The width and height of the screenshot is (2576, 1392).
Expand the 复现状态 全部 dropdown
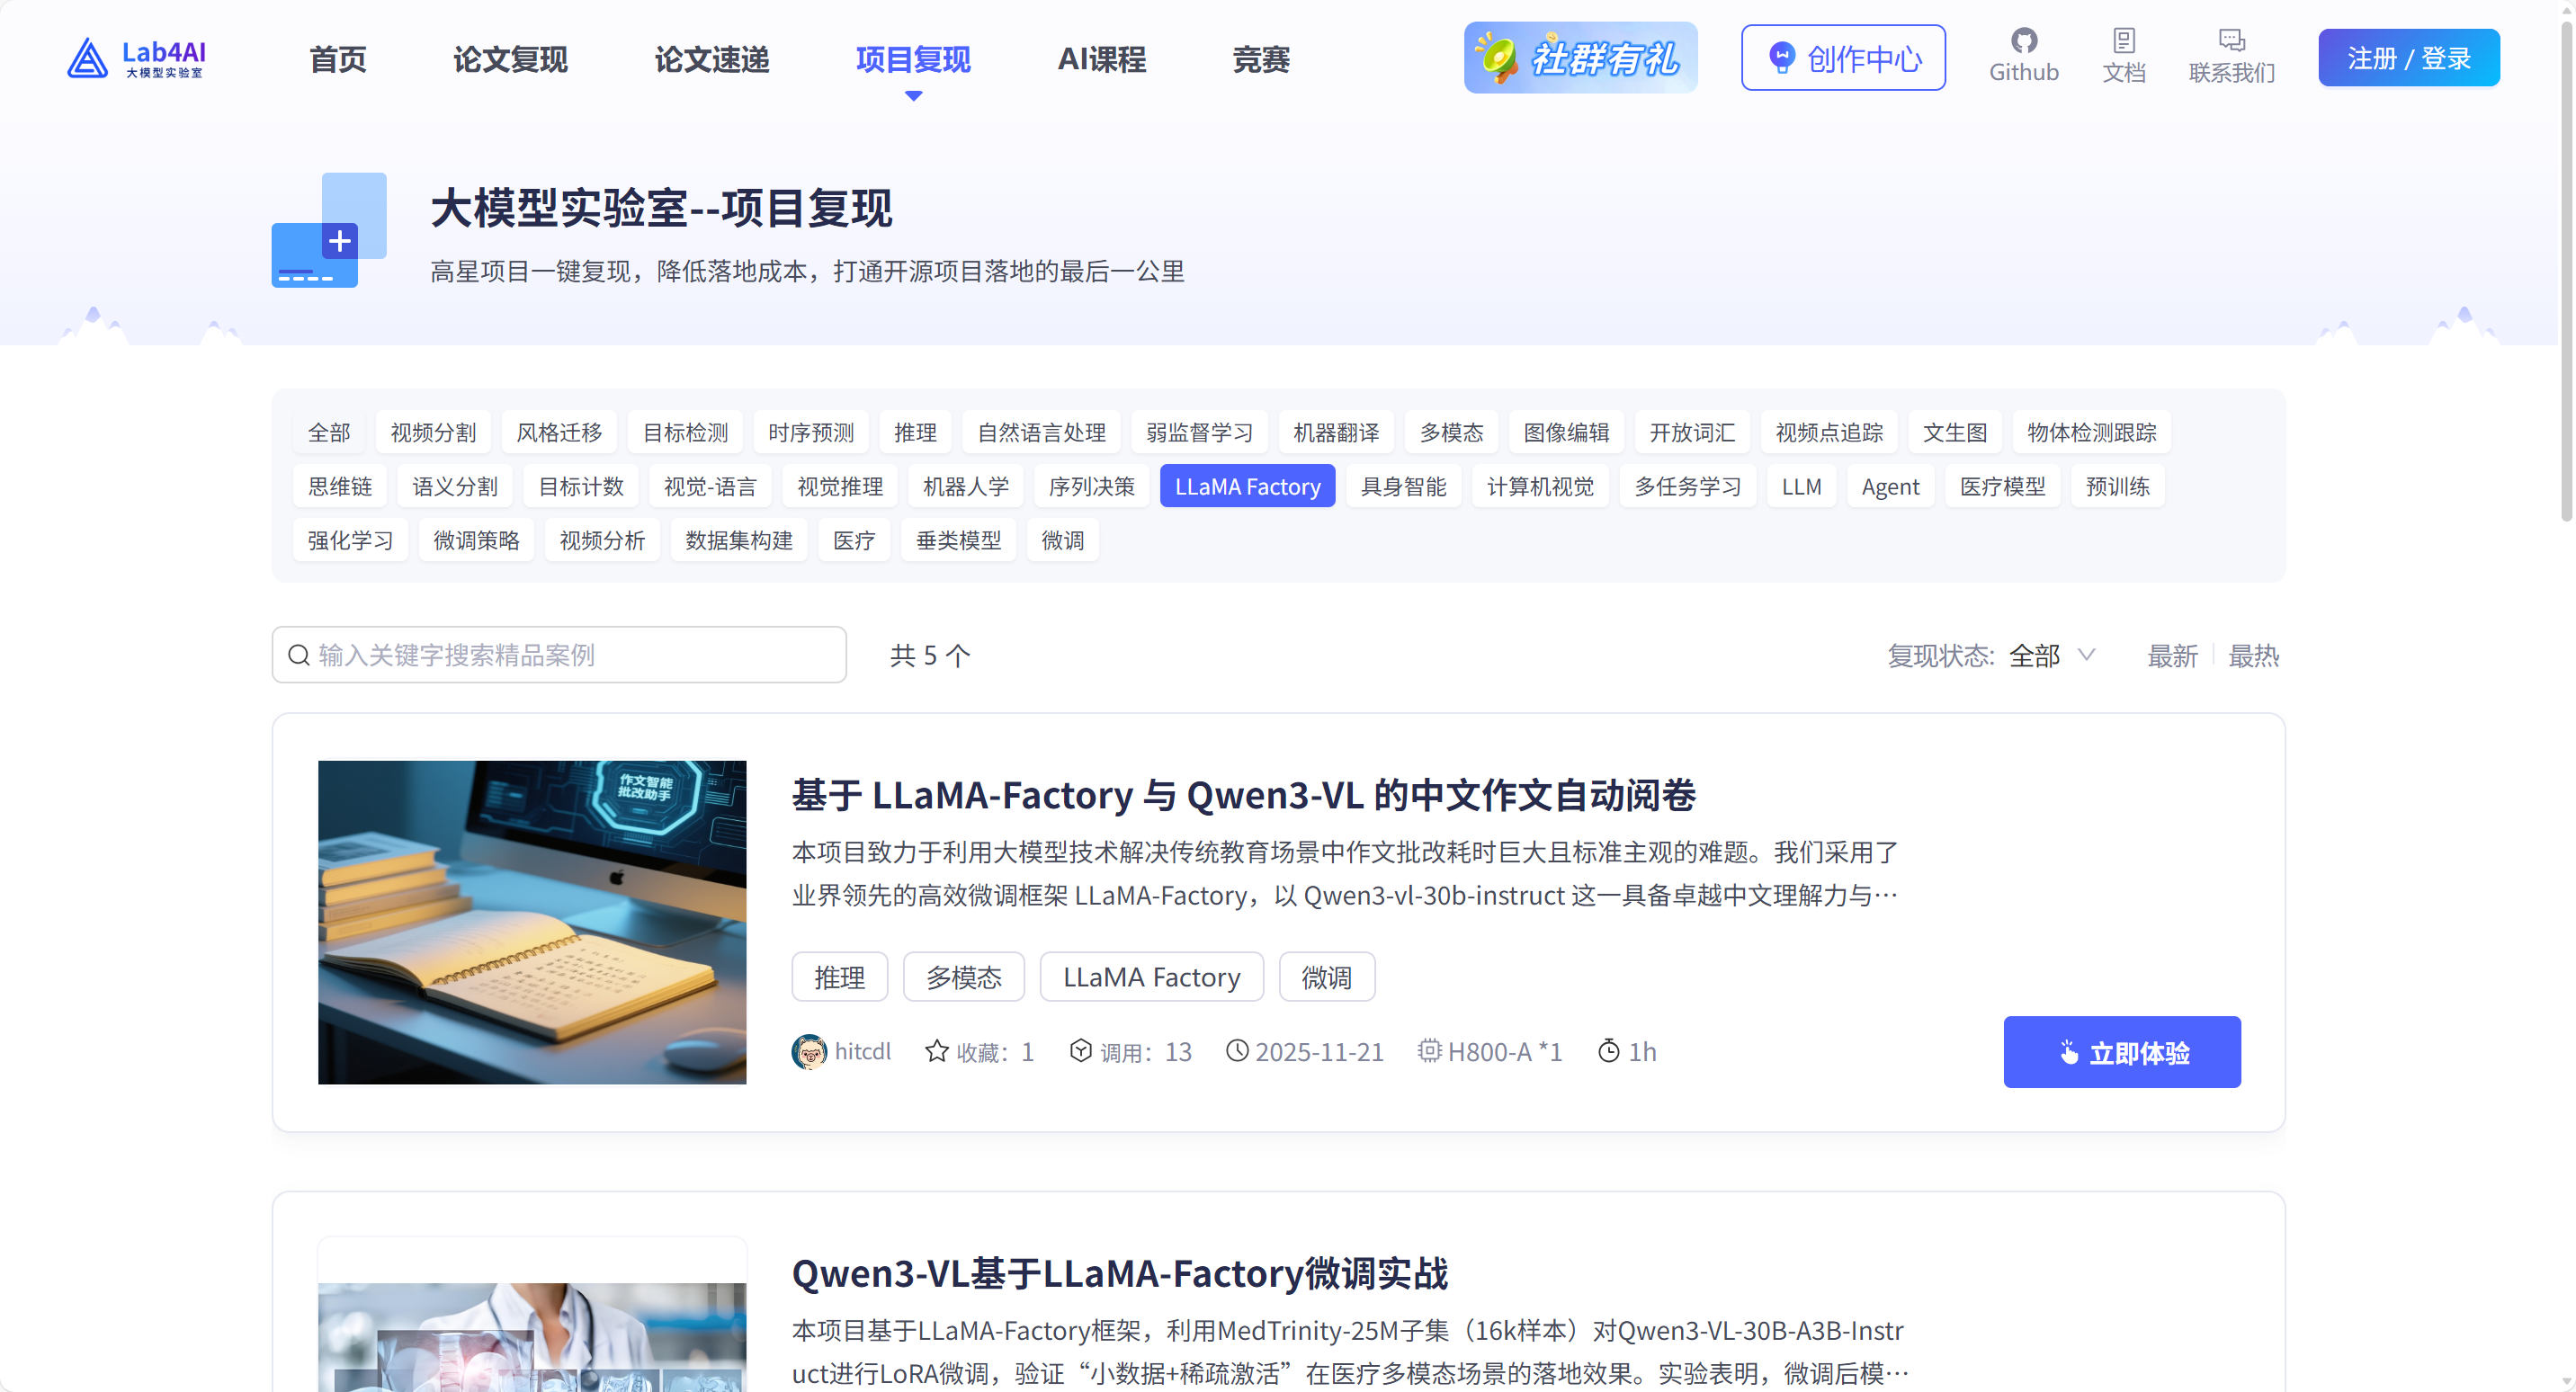pos(2051,656)
